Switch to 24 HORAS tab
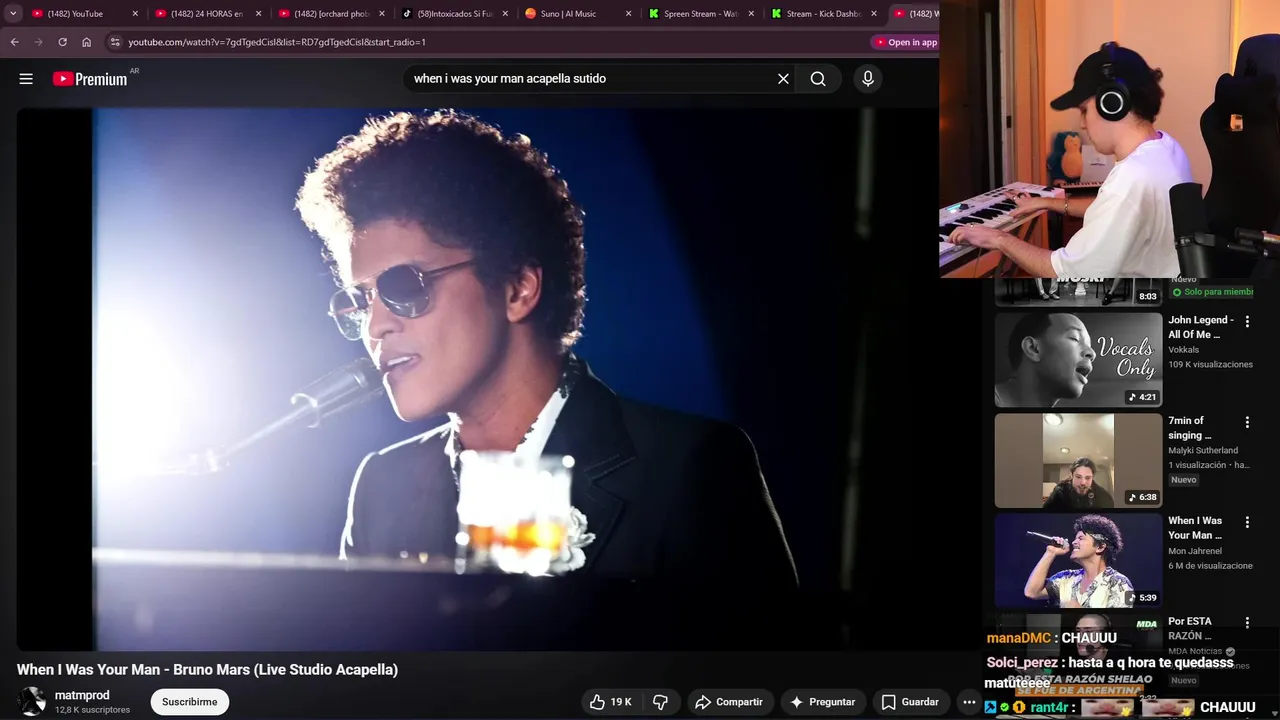This screenshot has width=1280, height=720. point(207,14)
